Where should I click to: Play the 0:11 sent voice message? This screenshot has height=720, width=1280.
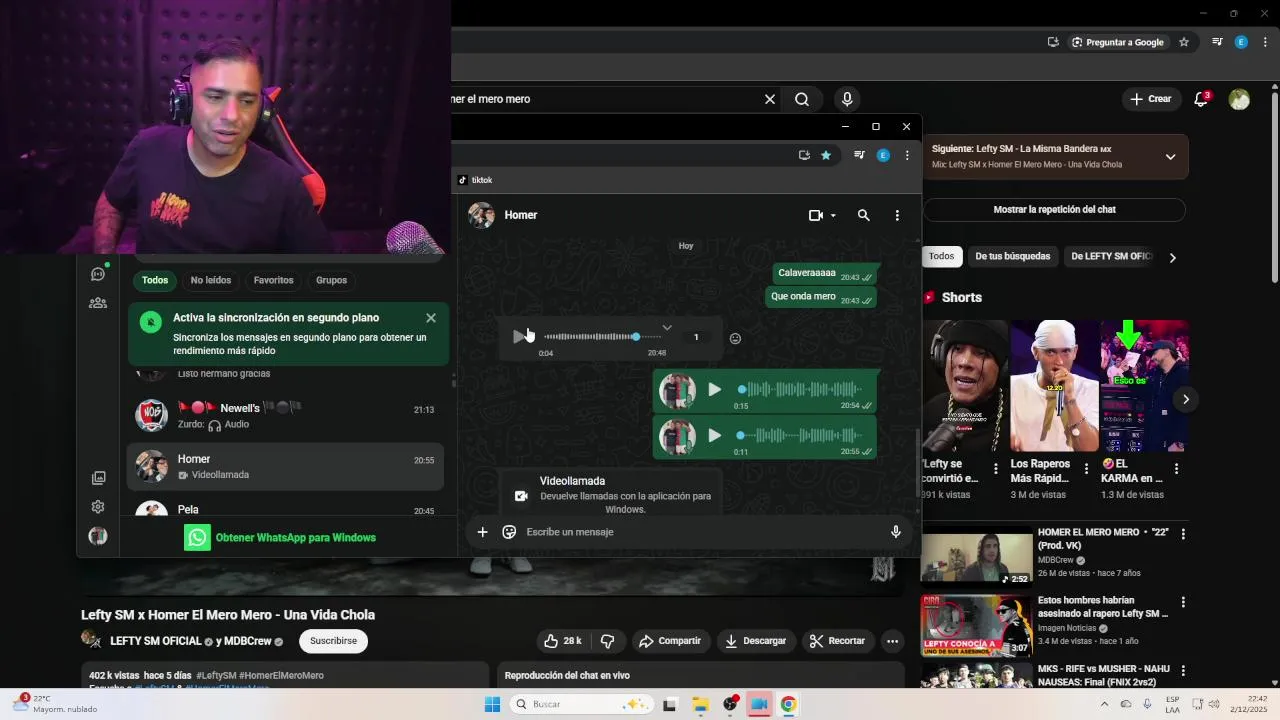[714, 435]
